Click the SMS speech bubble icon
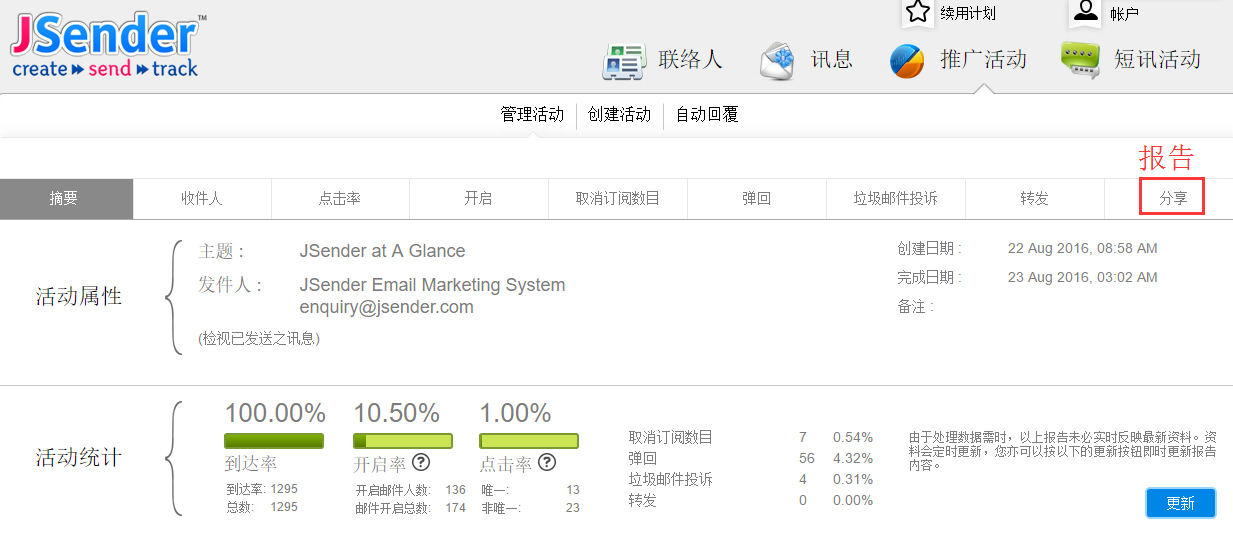 [1080, 61]
